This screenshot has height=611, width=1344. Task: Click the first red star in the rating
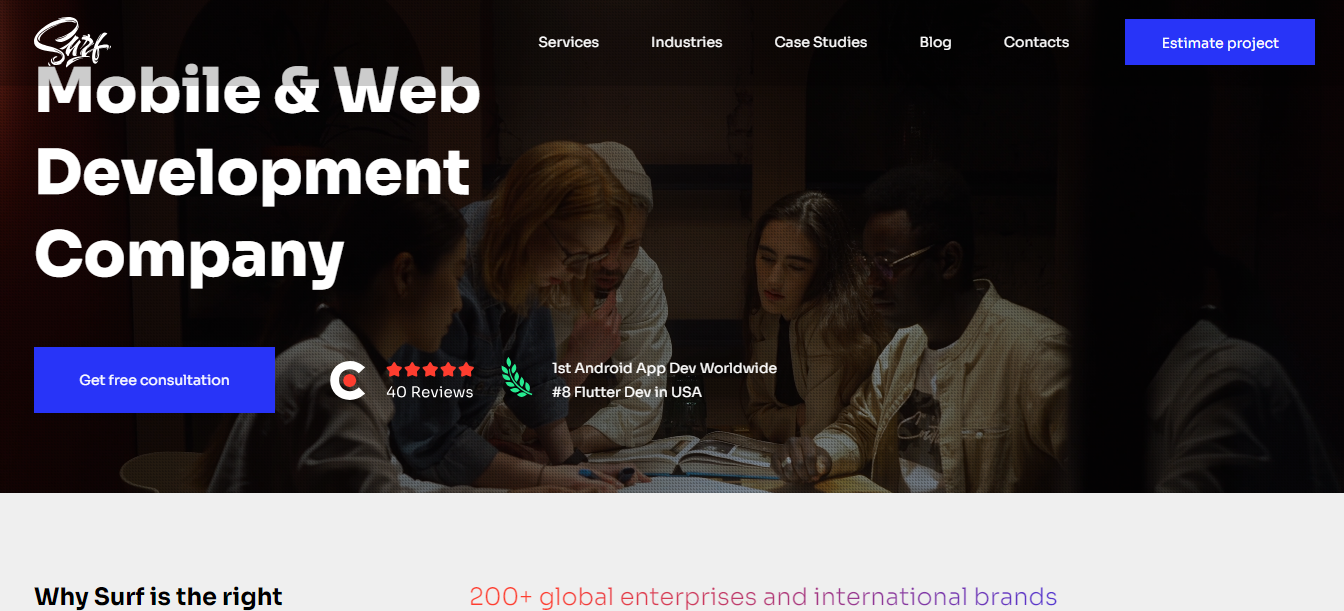[x=394, y=369]
